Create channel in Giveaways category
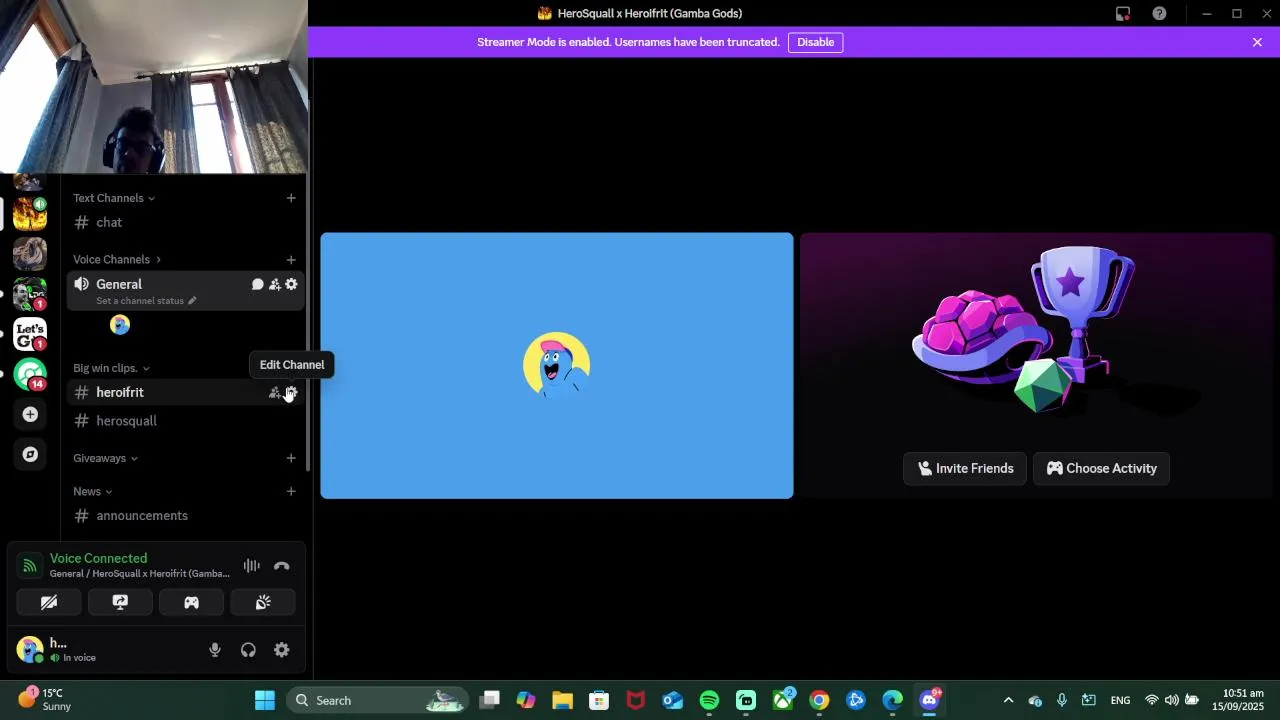This screenshot has height=720, width=1280. (x=291, y=458)
